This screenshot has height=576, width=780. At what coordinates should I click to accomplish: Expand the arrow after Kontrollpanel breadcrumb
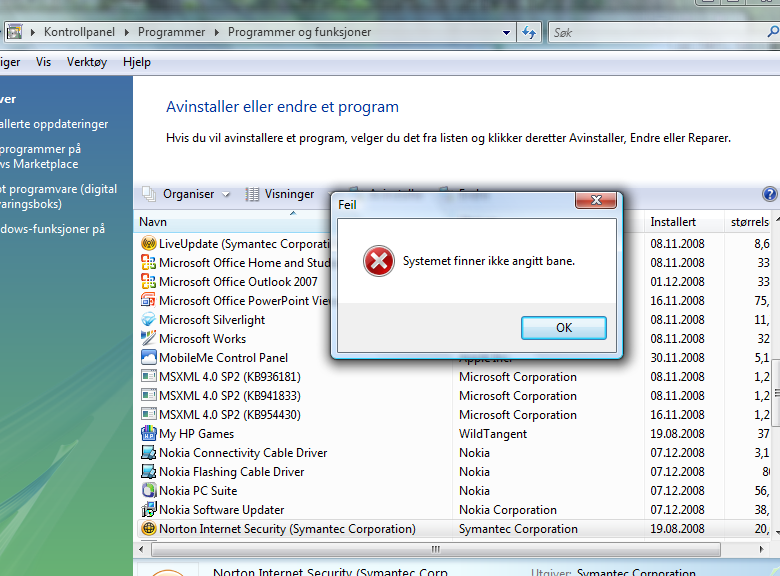[x=126, y=32]
